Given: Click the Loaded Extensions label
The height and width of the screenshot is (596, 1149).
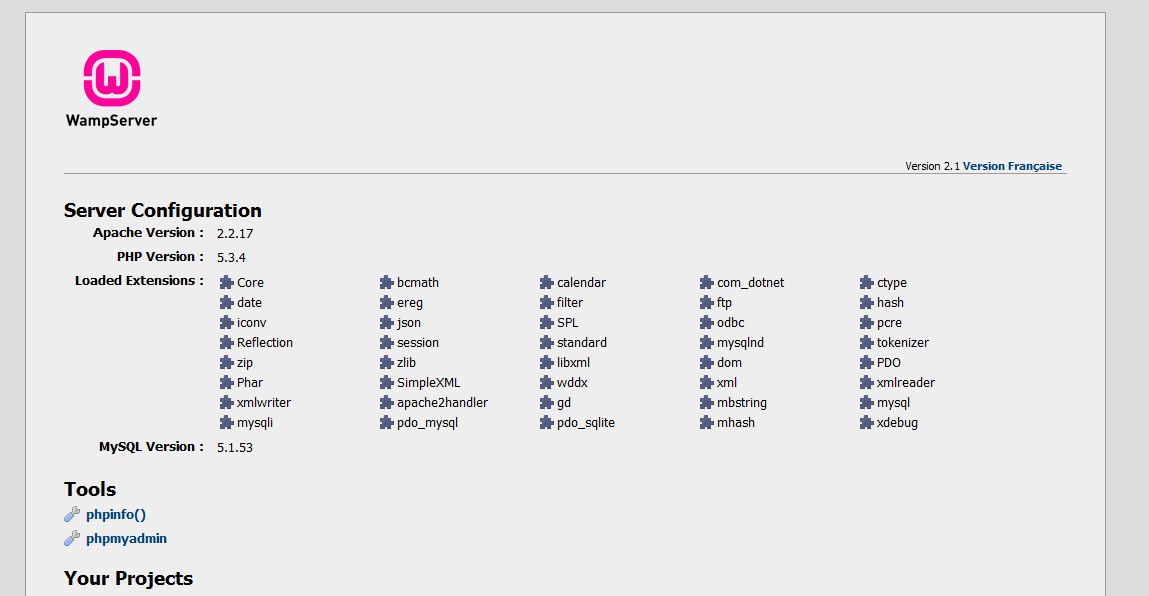Looking at the screenshot, I should (139, 281).
